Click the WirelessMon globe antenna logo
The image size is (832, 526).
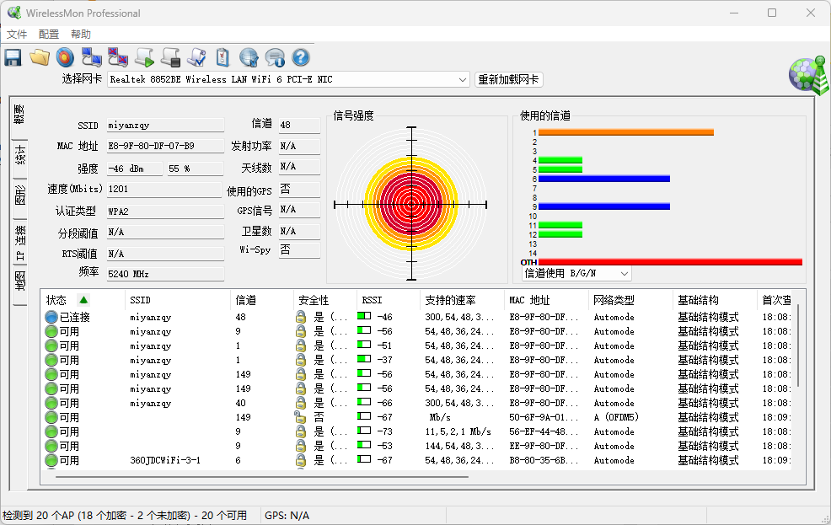coord(808,75)
